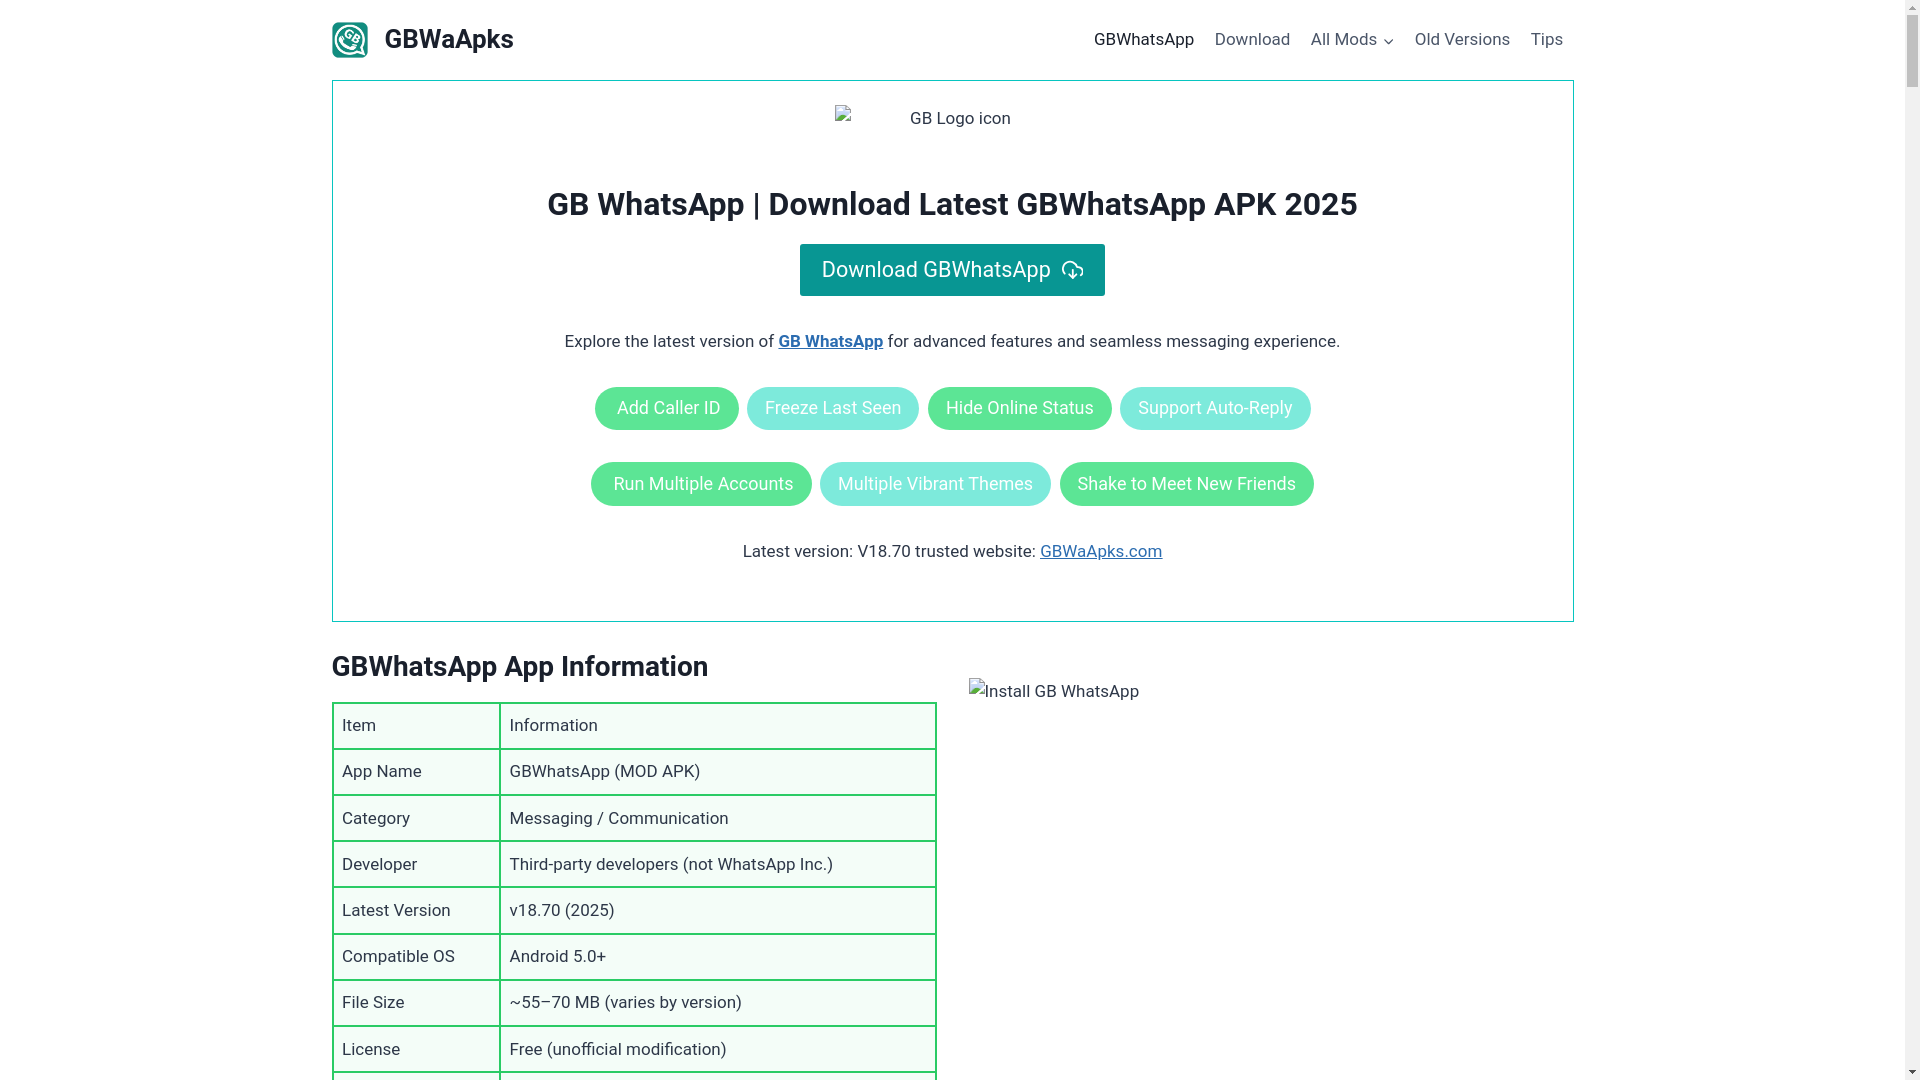Click the 'v18.70 (2025)' cell
Image resolution: width=1920 pixels, height=1080 pixels.
[x=718, y=910]
